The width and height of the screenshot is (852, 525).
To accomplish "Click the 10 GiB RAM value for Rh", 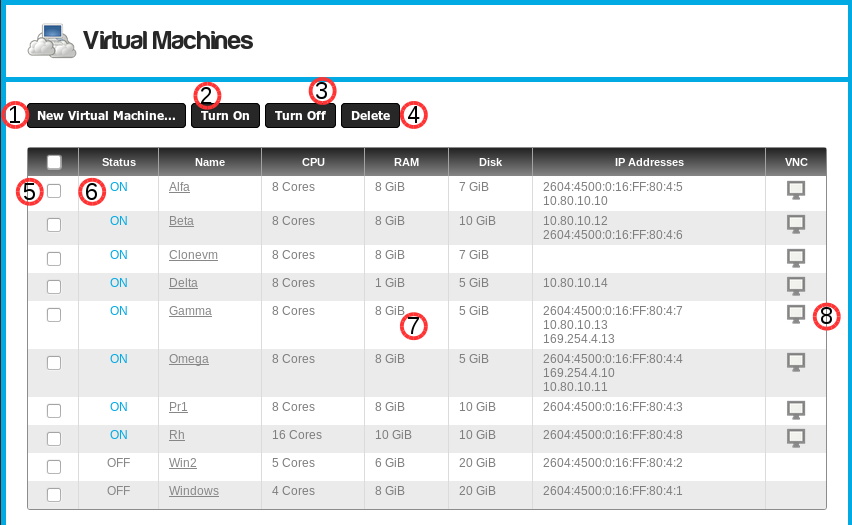I will pos(393,435).
